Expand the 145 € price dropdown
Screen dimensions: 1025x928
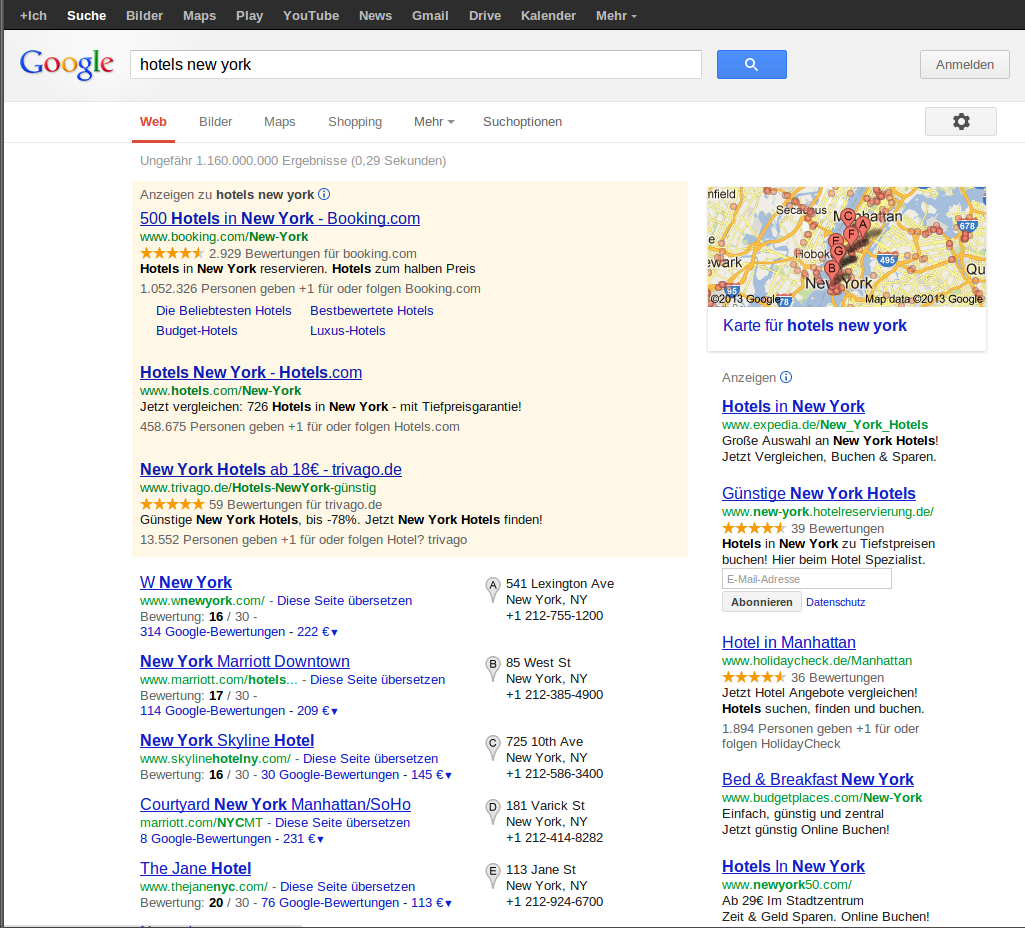(x=448, y=775)
